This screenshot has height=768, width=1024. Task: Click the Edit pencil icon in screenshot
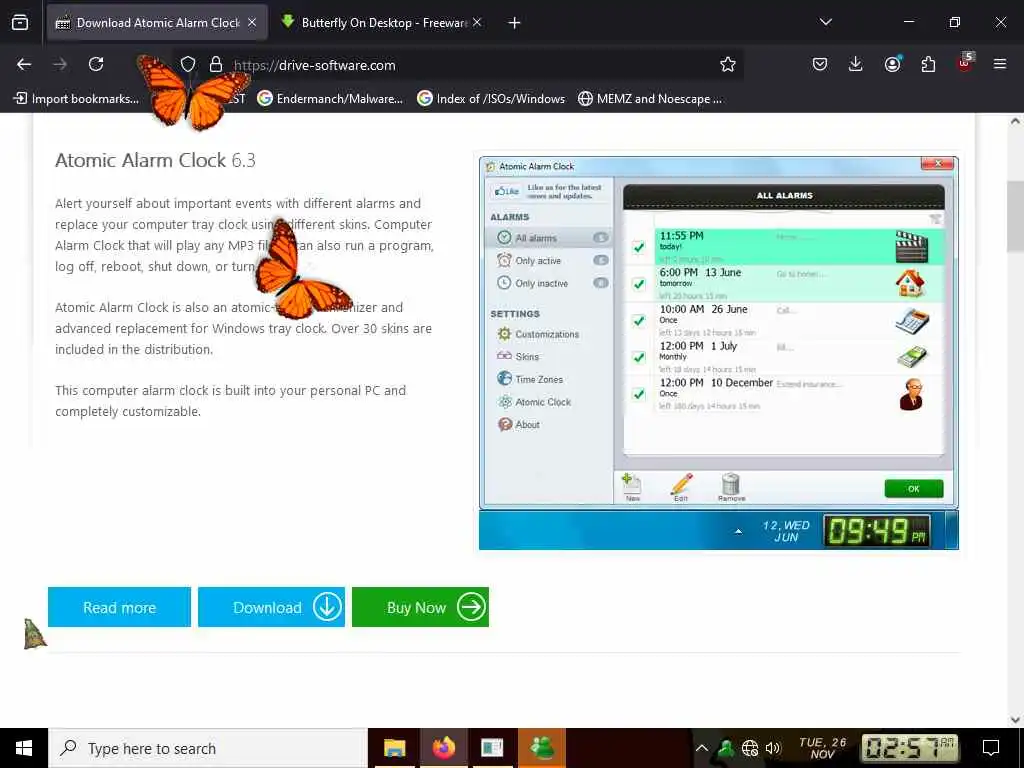[x=681, y=487]
